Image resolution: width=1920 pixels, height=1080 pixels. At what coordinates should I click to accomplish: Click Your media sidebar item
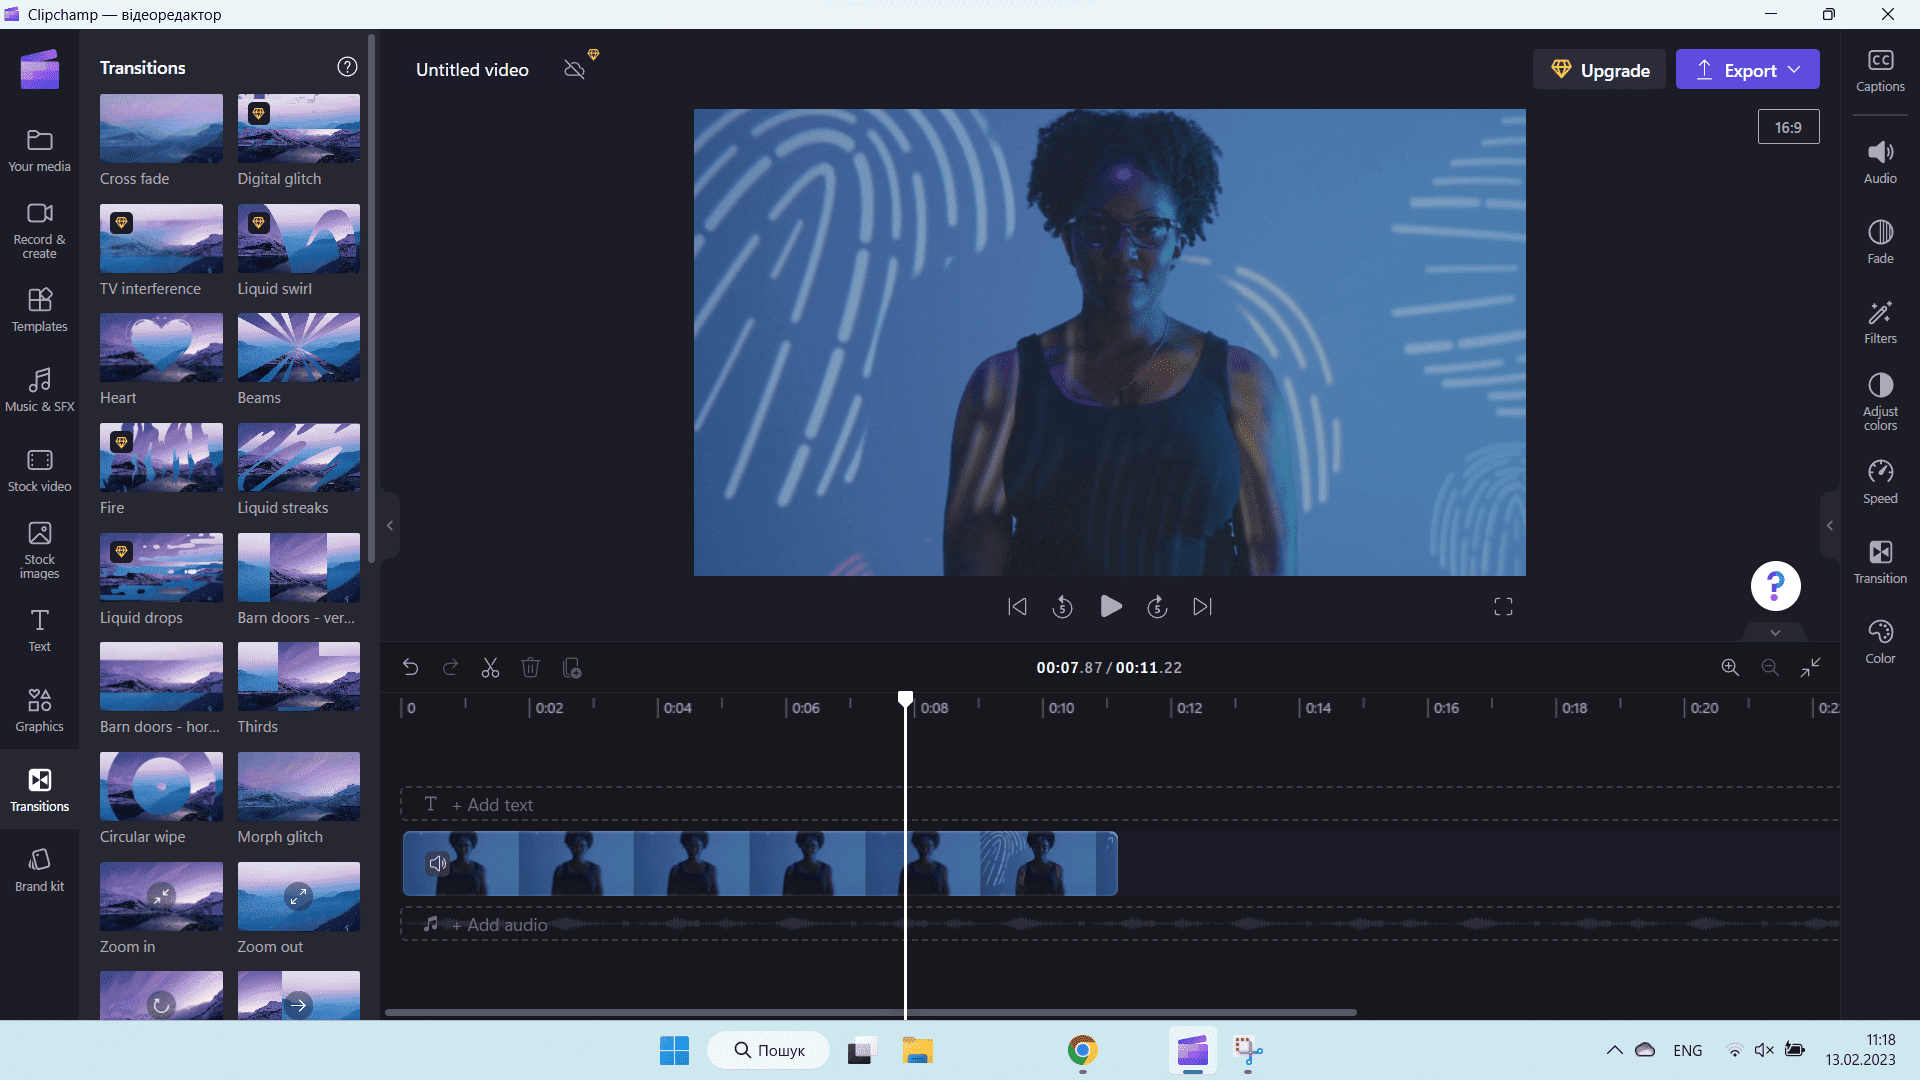pos(38,148)
